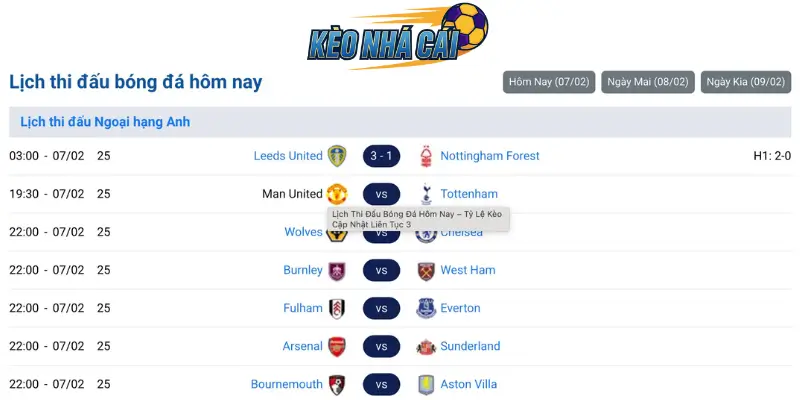Screen dimensions: 800x400
Task: Click the vs badge for Arsenal–Sunderland
Action: 381,346
